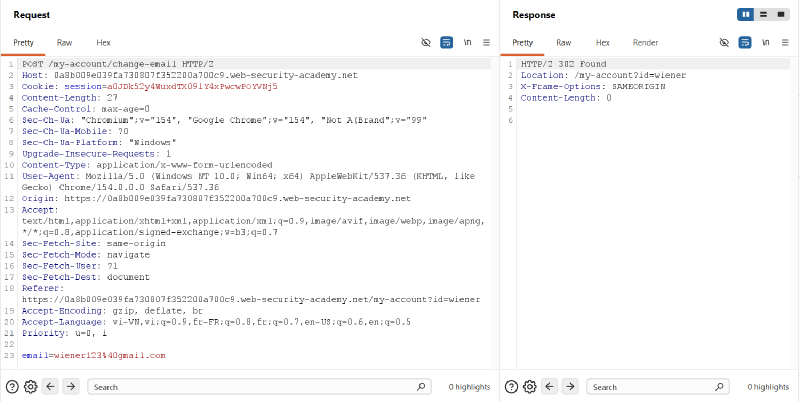Open the Response Raw tab
The image size is (800, 402).
coord(563,43)
